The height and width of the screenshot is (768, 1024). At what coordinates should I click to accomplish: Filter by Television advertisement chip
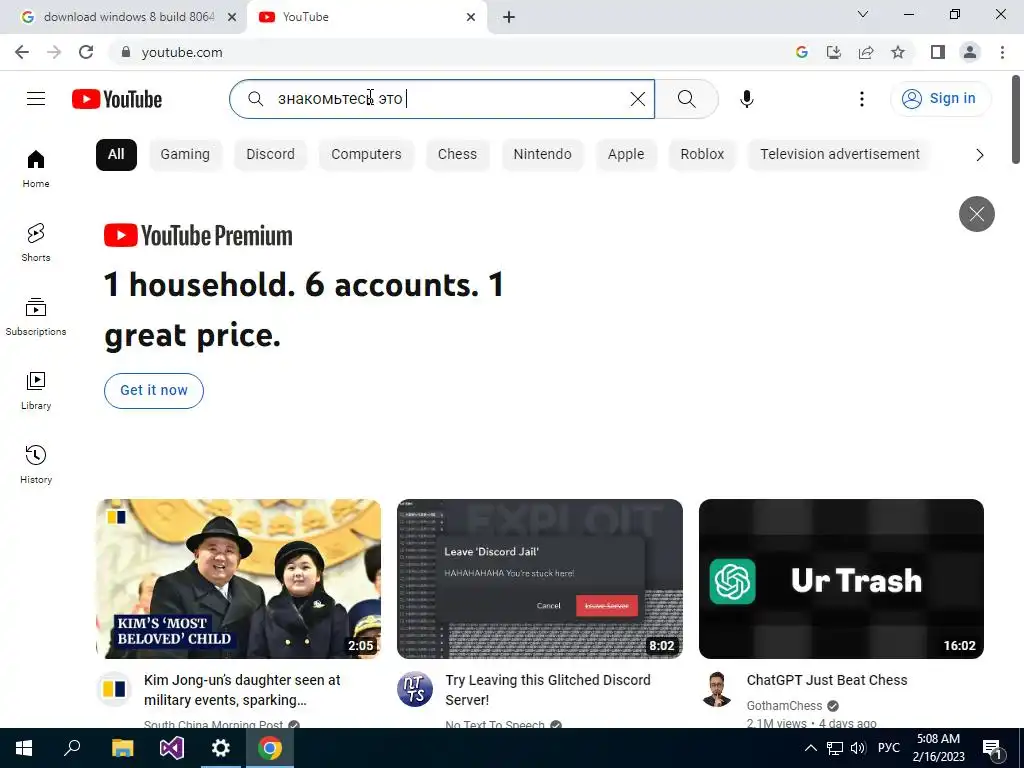[x=840, y=155]
